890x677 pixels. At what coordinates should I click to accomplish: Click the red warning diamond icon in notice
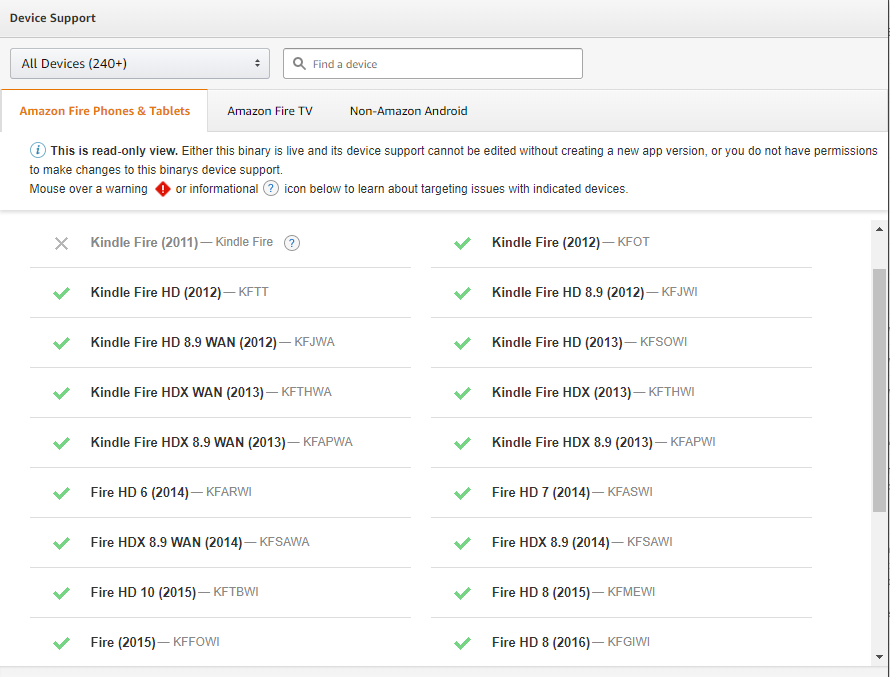pyautogui.click(x=162, y=189)
